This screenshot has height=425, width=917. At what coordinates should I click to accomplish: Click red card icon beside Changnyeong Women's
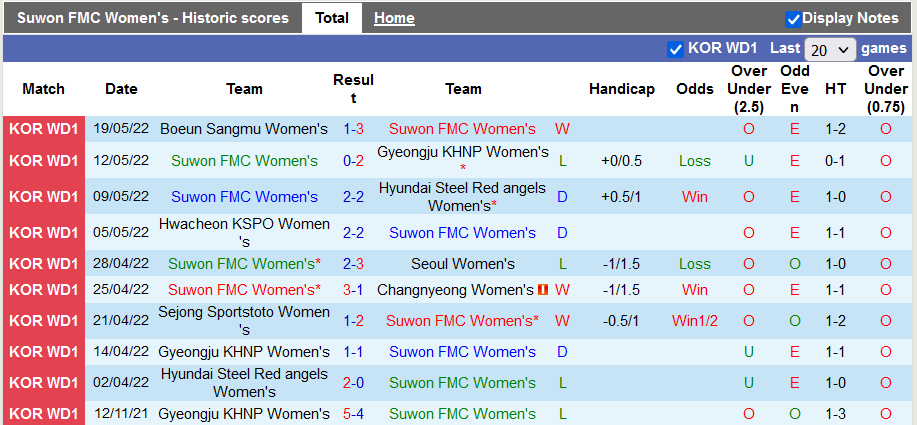pos(543,290)
